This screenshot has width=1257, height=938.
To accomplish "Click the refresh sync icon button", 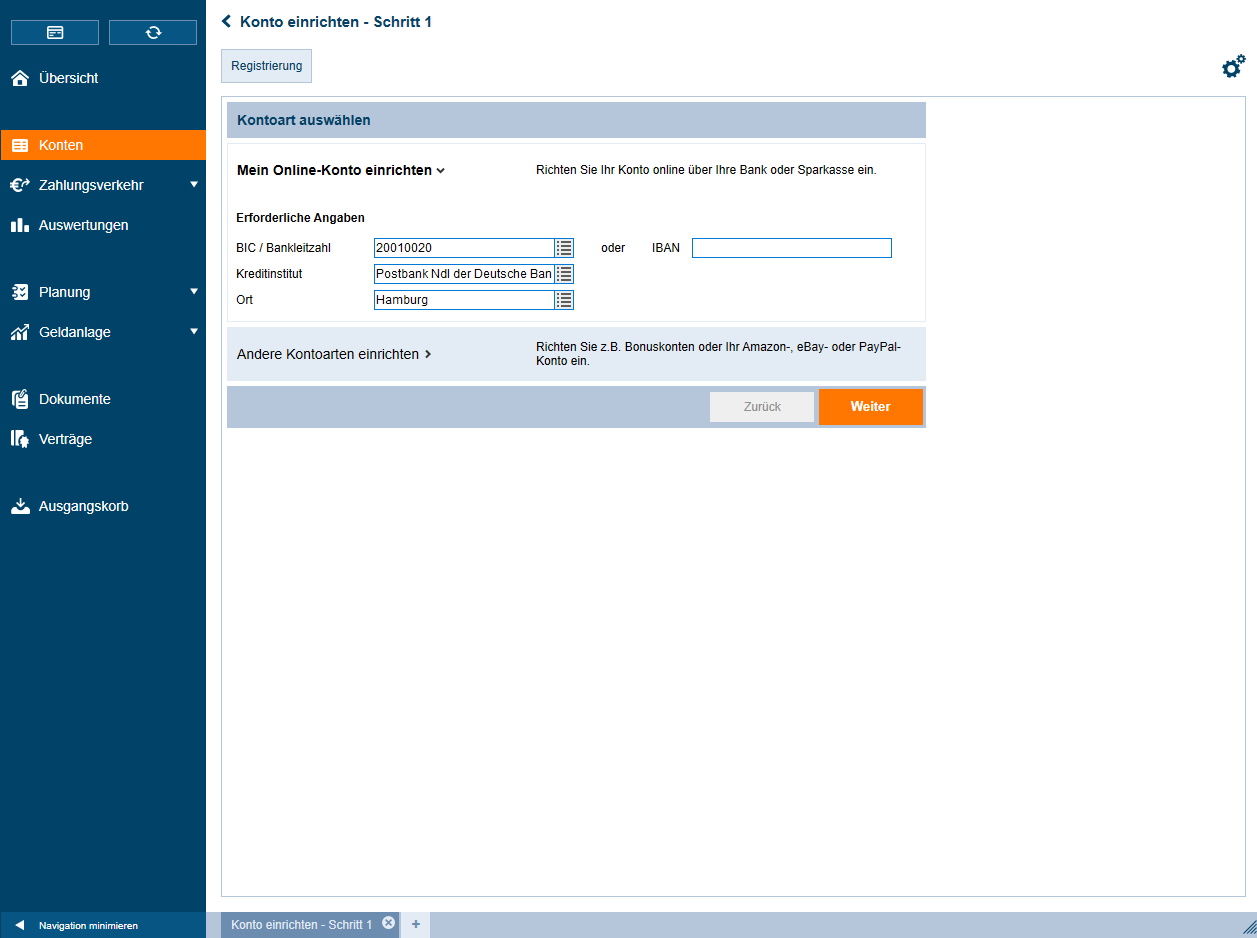I will (x=153, y=32).
